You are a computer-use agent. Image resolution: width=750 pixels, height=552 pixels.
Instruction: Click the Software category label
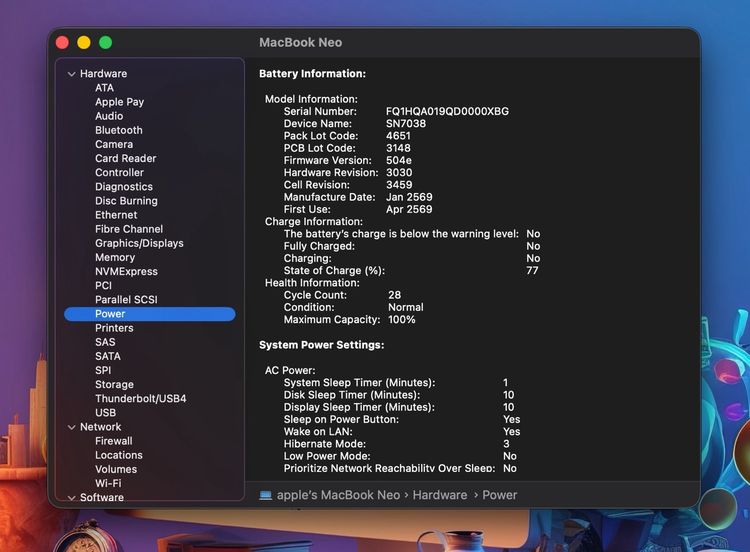tap(102, 497)
